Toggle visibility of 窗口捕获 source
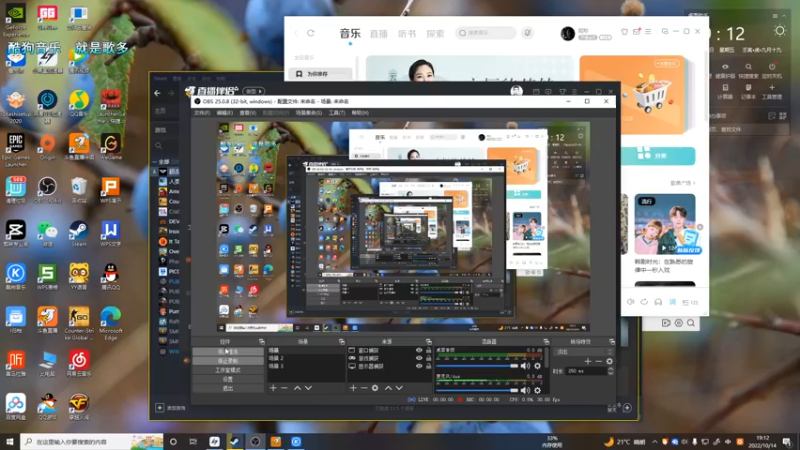Image resolution: width=800 pixels, height=450 pixels. click(419, 351)
